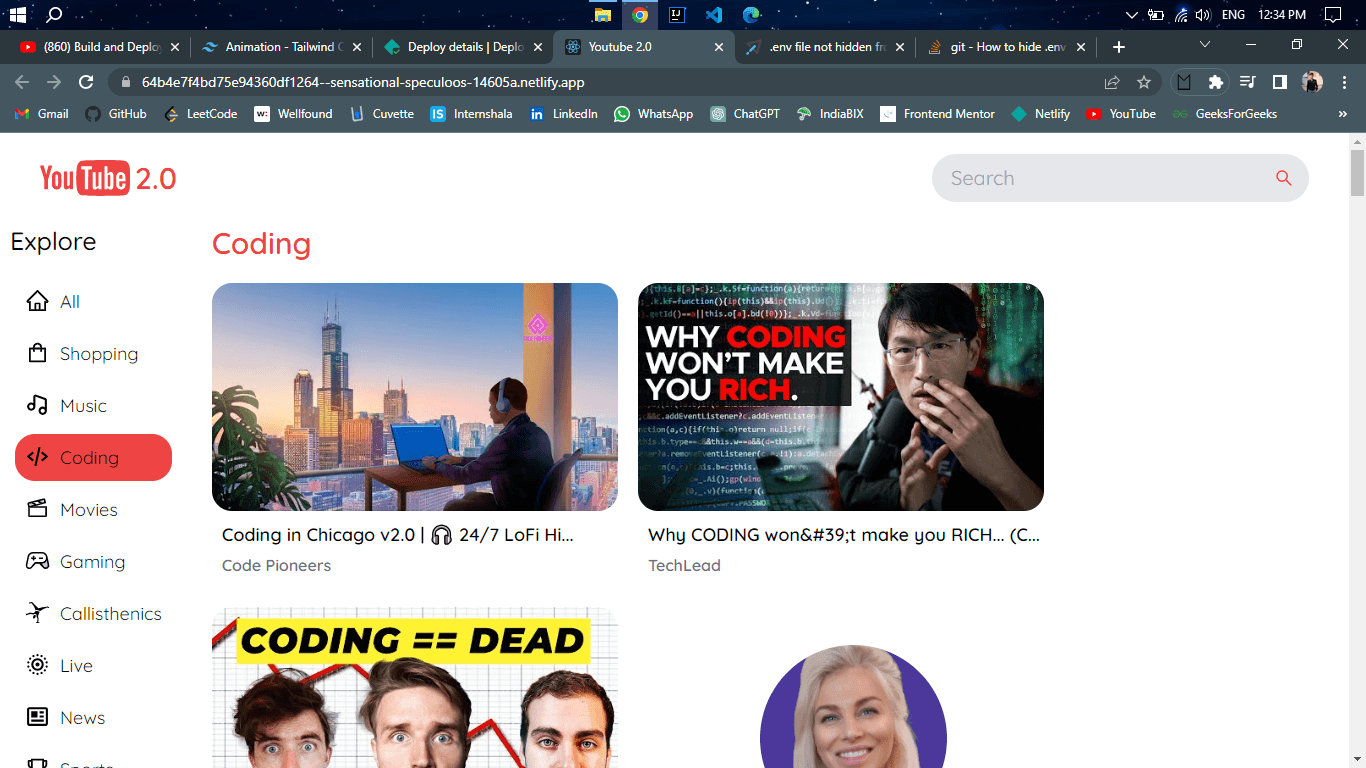Viewport: 1366px width, 768px height.
Task: Go back with the browser back arrow
Action: [x=22, y=82]
